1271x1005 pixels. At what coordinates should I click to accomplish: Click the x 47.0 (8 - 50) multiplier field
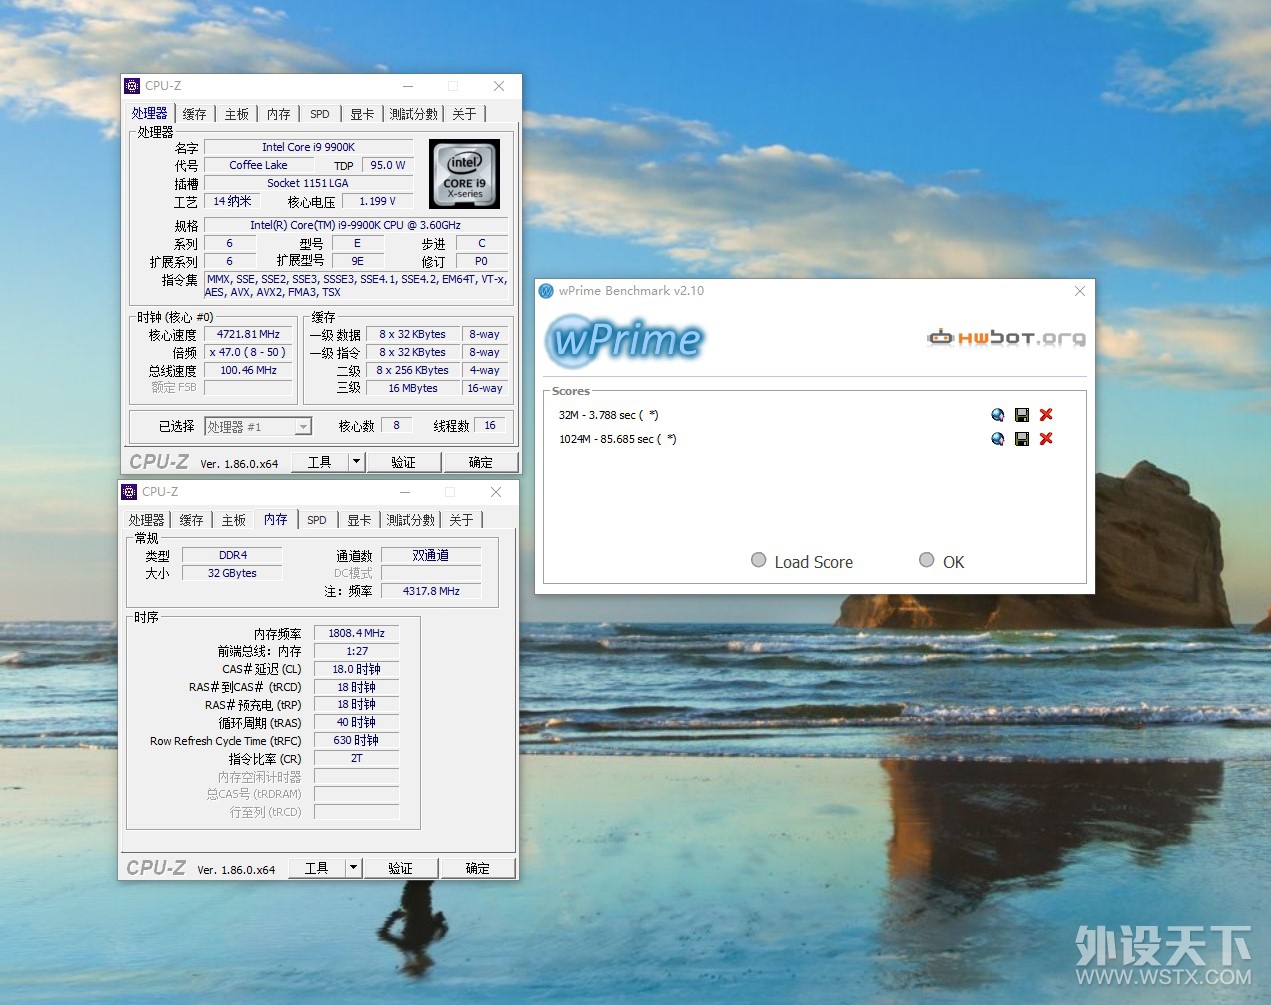point(248,353)
